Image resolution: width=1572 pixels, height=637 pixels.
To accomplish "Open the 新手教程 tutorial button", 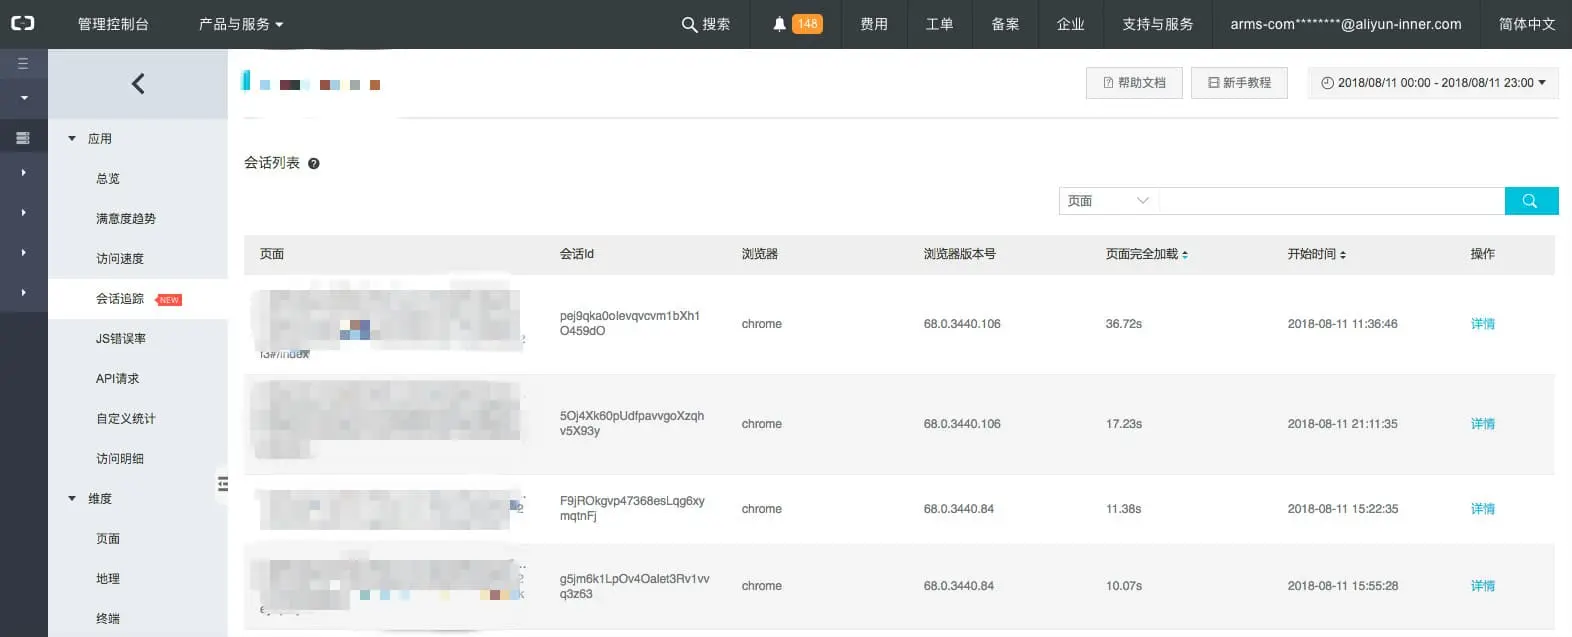I will (x=1239, y=83).
